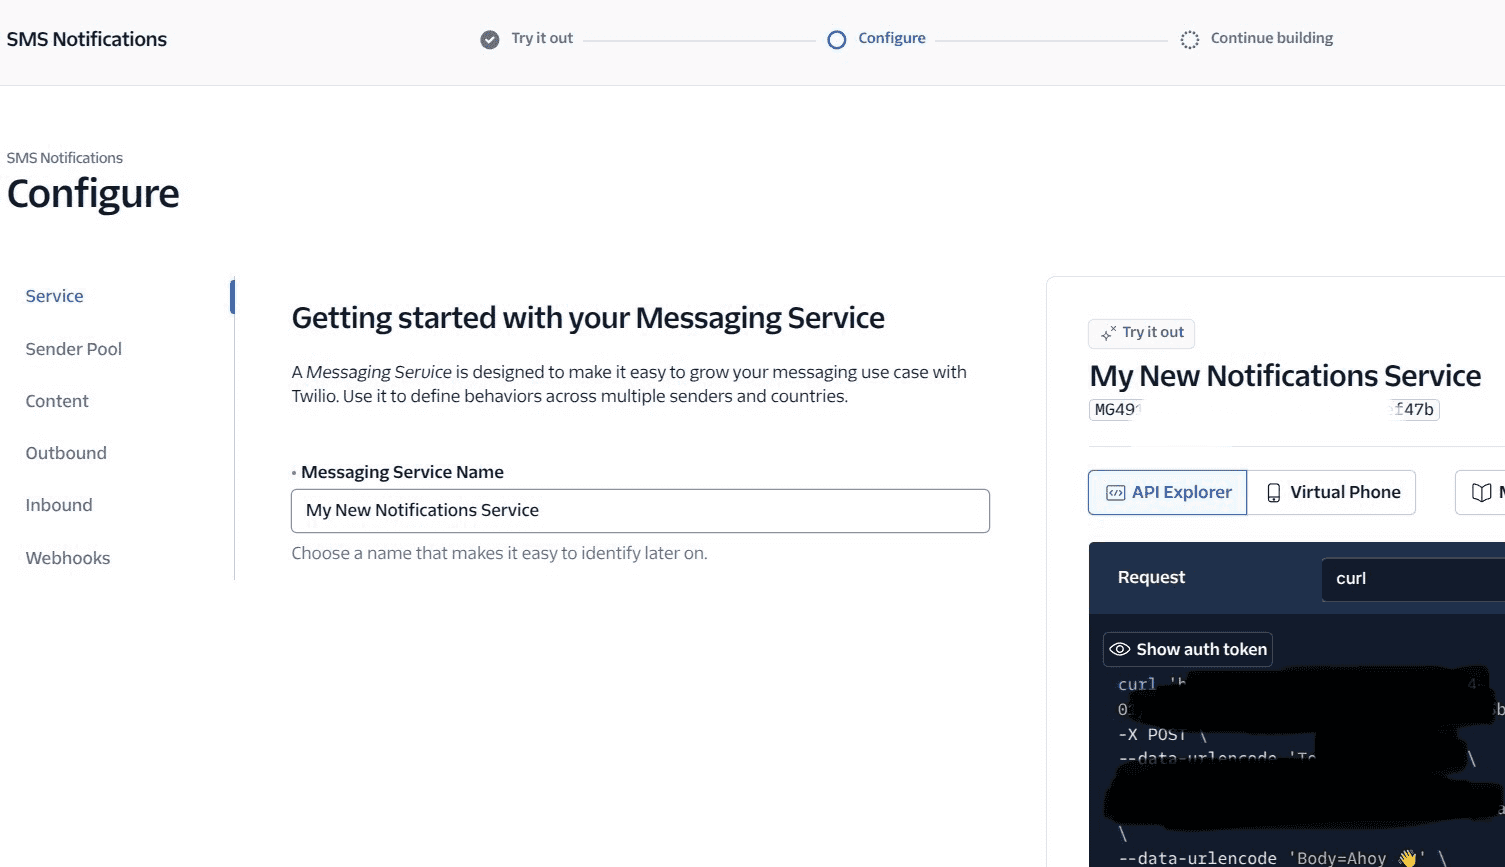Toggle the eye icon to show auth token

pyautogui.click(x=1120, y=650)
